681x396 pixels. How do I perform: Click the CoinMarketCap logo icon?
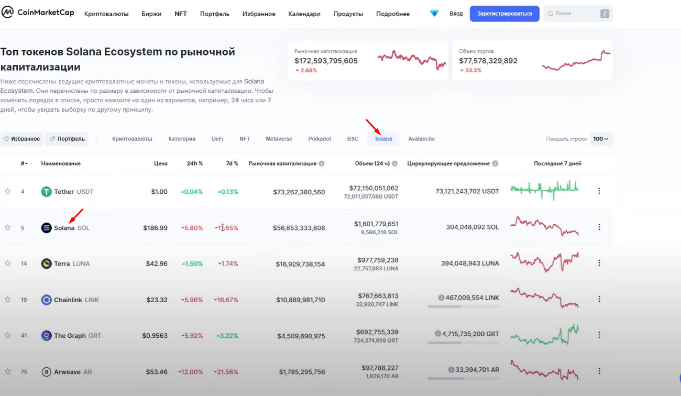7,12
